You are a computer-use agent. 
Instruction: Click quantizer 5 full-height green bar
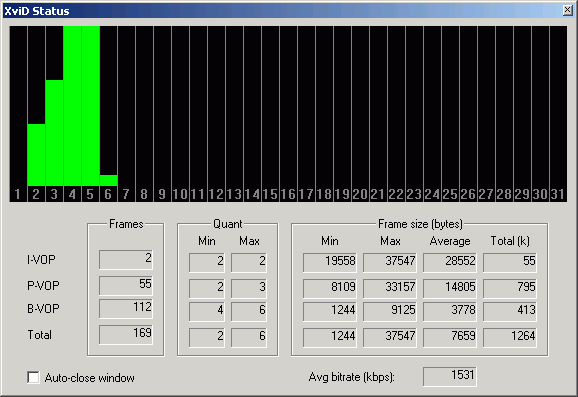click(x=90, y=106)
